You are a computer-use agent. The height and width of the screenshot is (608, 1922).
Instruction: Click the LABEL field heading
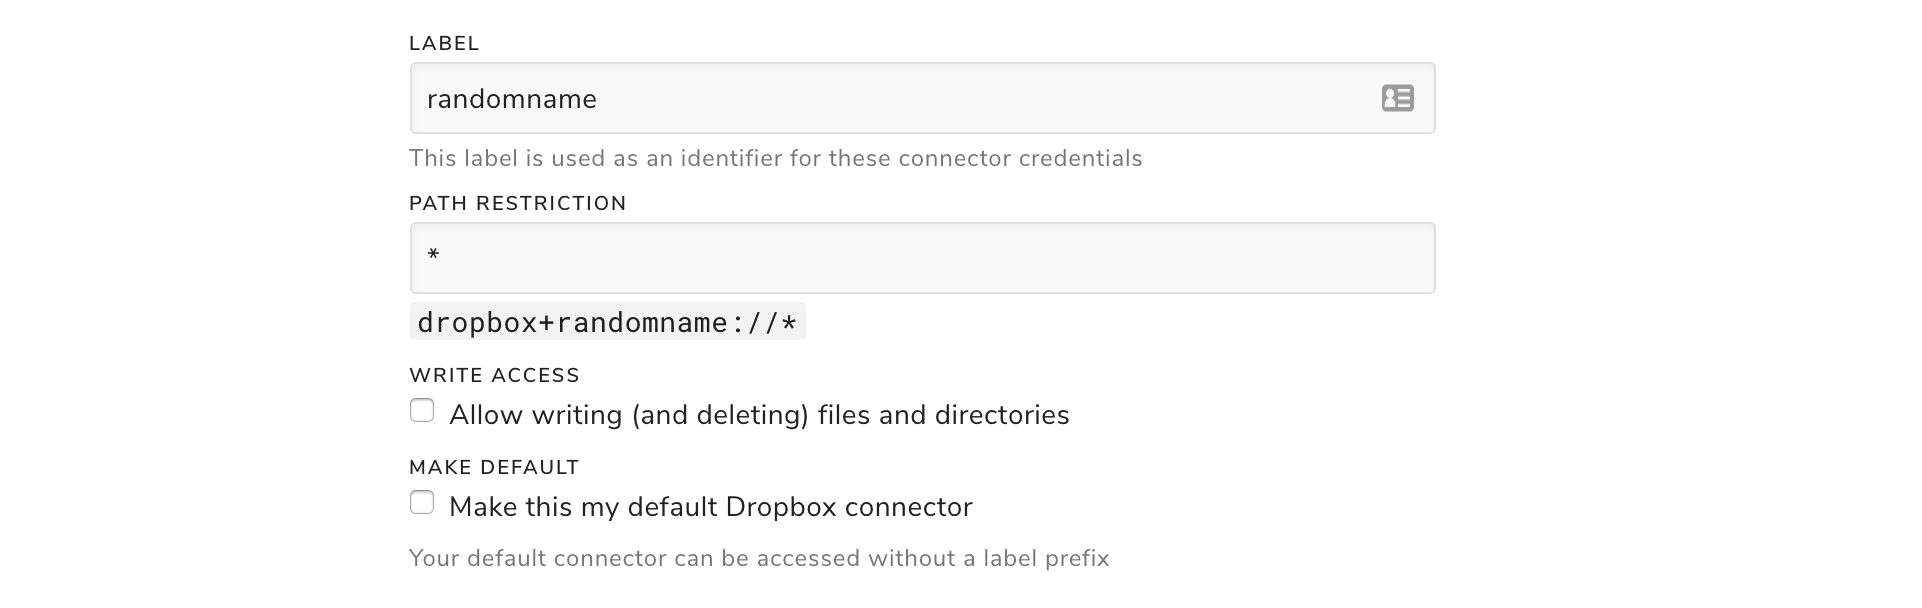tap(444, 43)
